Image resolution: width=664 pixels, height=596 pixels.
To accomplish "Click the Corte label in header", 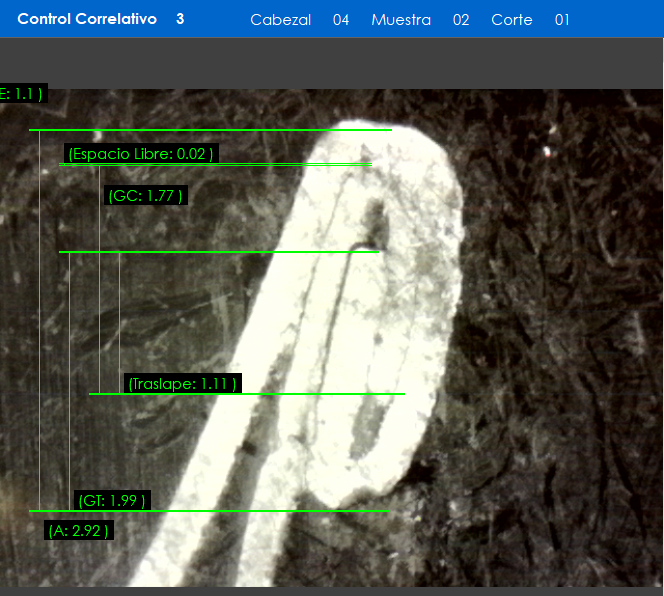I will pos(512,20).
